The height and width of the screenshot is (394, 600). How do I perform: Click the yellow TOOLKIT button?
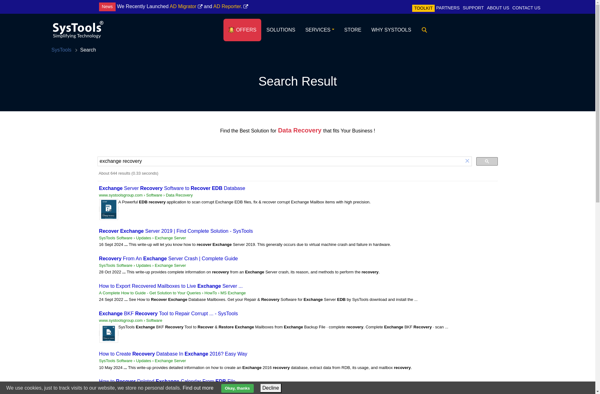423,8
